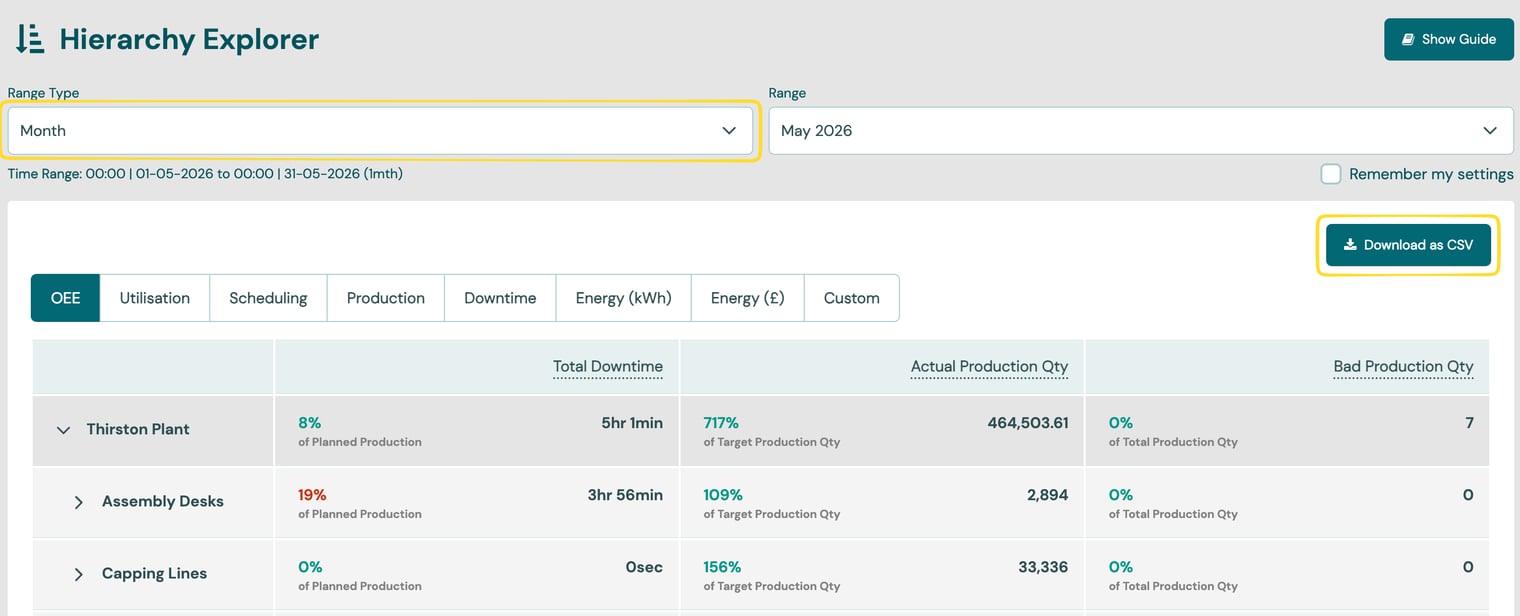This screenshot has height=616, width=1520.
Task: Click the 5hr 1min downtime value
Action: pos(632,423)
